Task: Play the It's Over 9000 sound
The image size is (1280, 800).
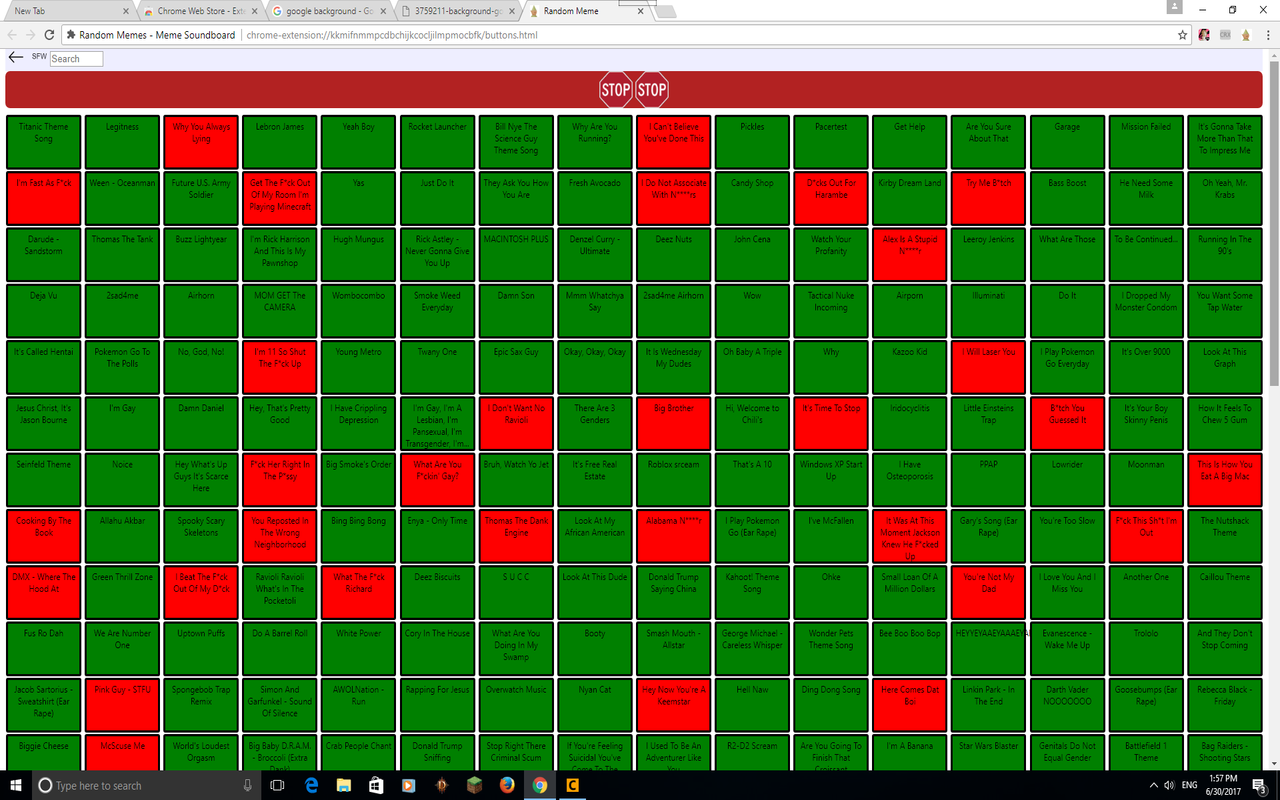Action: 1146,367
